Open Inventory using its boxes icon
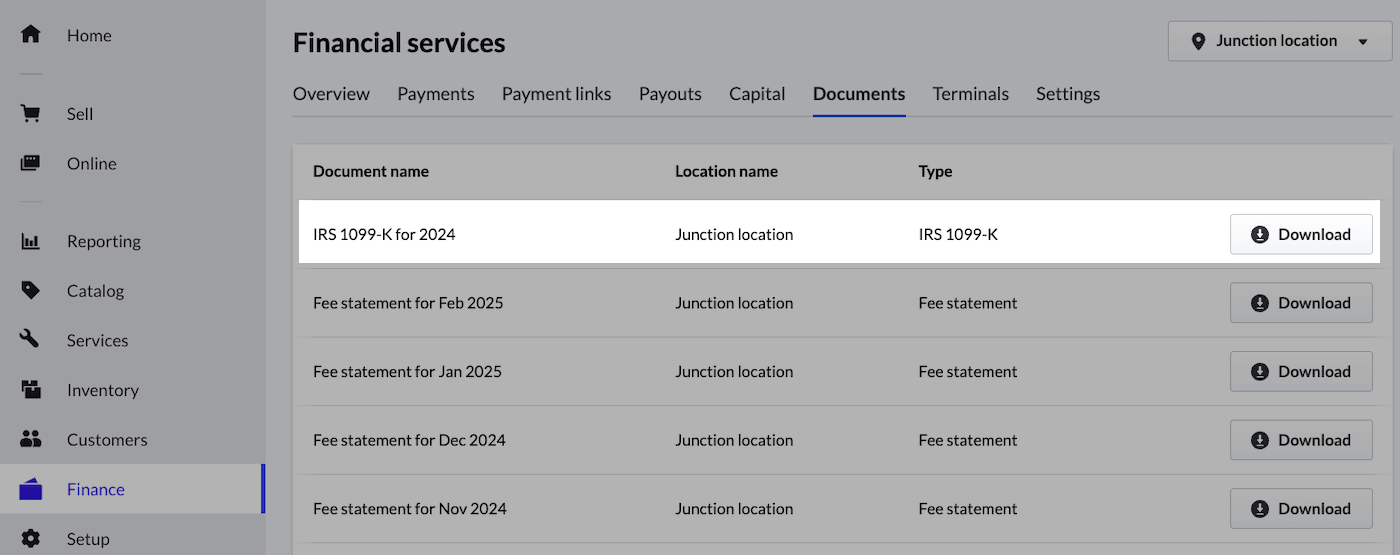Screen dimensions: 1400x555 31,390
